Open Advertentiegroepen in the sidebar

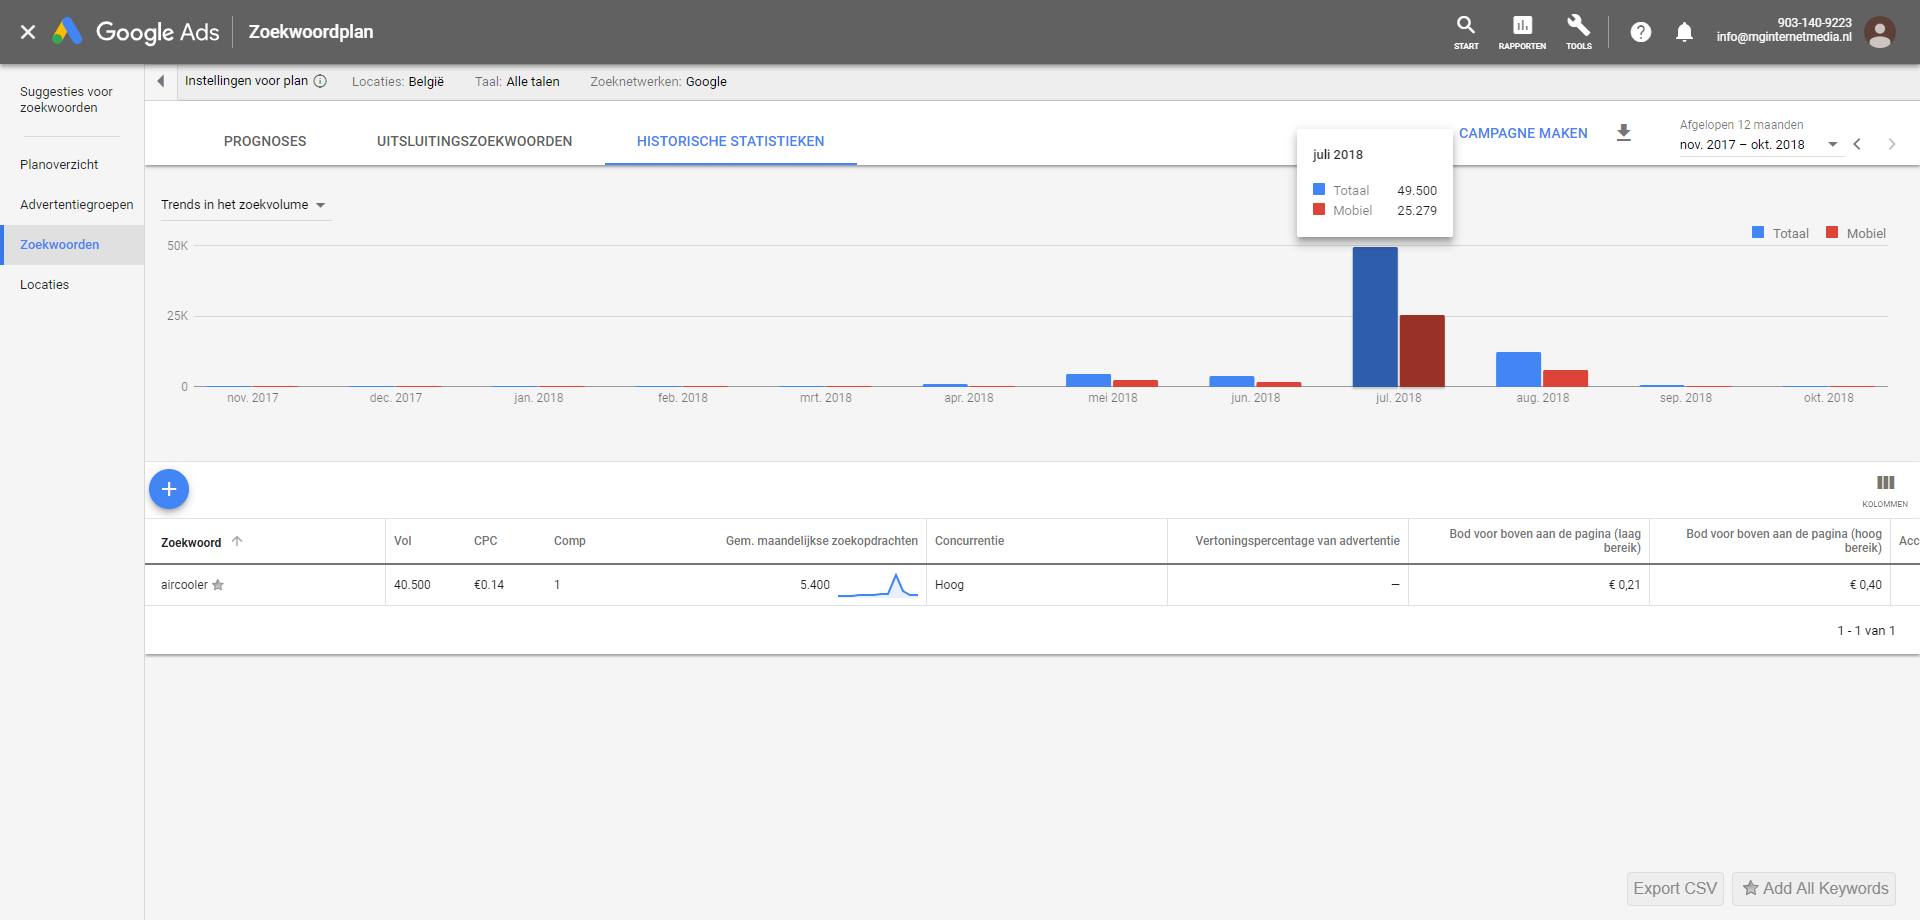[x=76, y=205]
